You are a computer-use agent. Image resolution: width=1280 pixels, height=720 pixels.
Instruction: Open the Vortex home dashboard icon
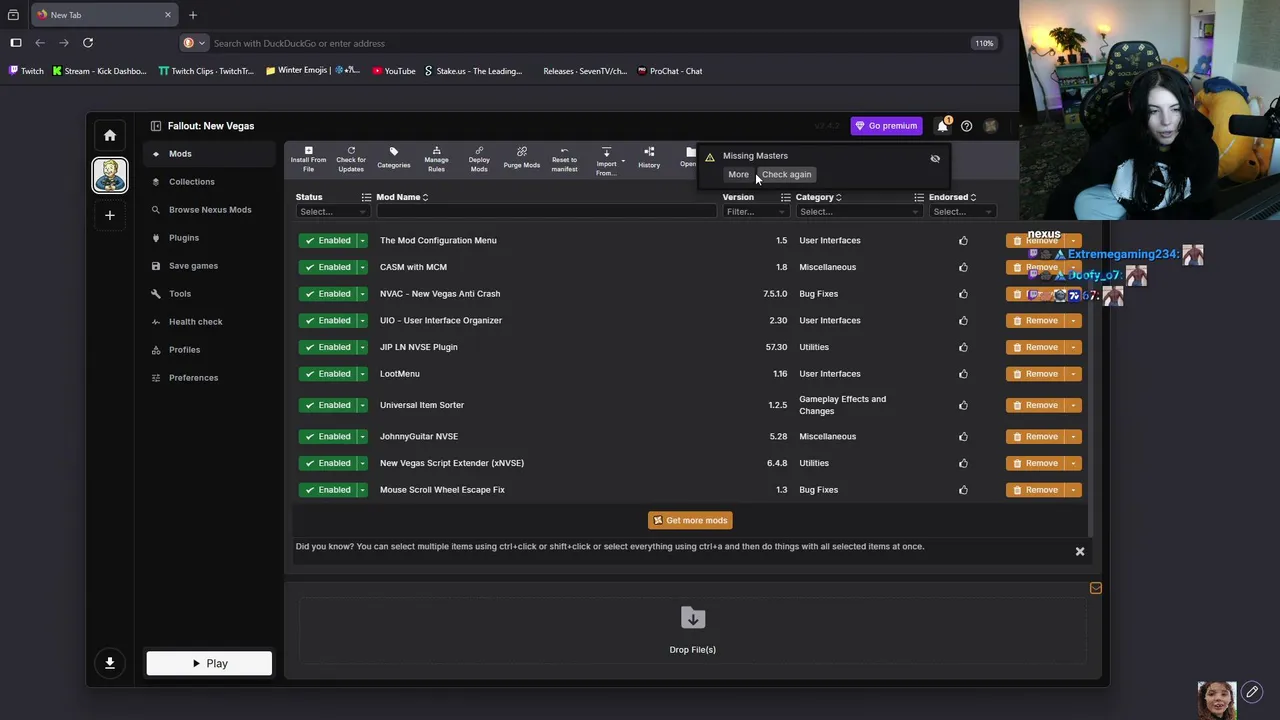pyautogui.click(x=110, y=135)
